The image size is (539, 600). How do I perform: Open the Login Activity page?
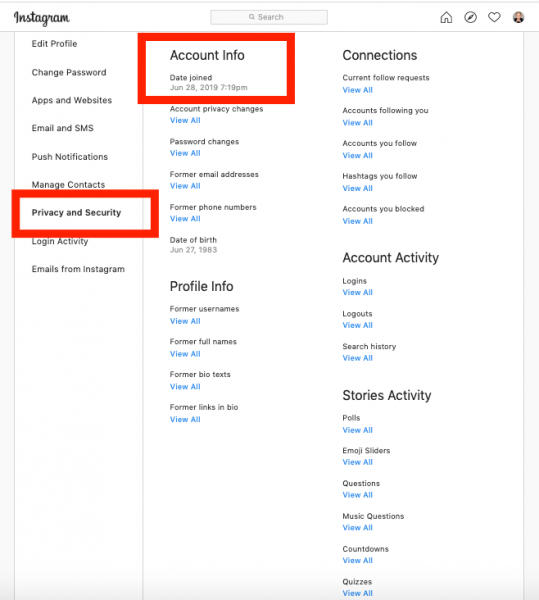point(60,241)
